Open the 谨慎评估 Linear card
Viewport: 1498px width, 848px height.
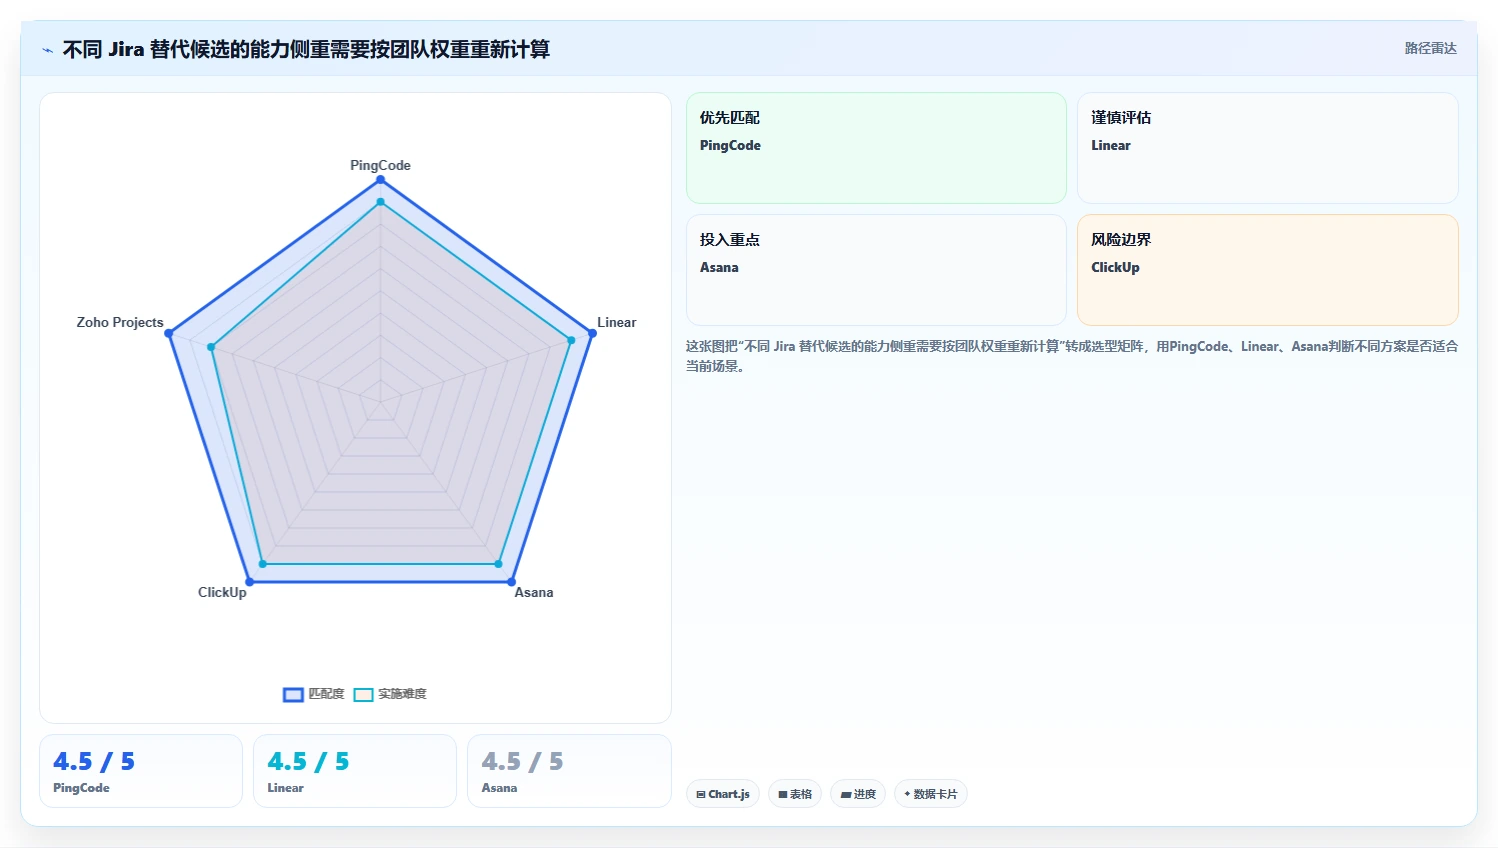coord(1268,148)
